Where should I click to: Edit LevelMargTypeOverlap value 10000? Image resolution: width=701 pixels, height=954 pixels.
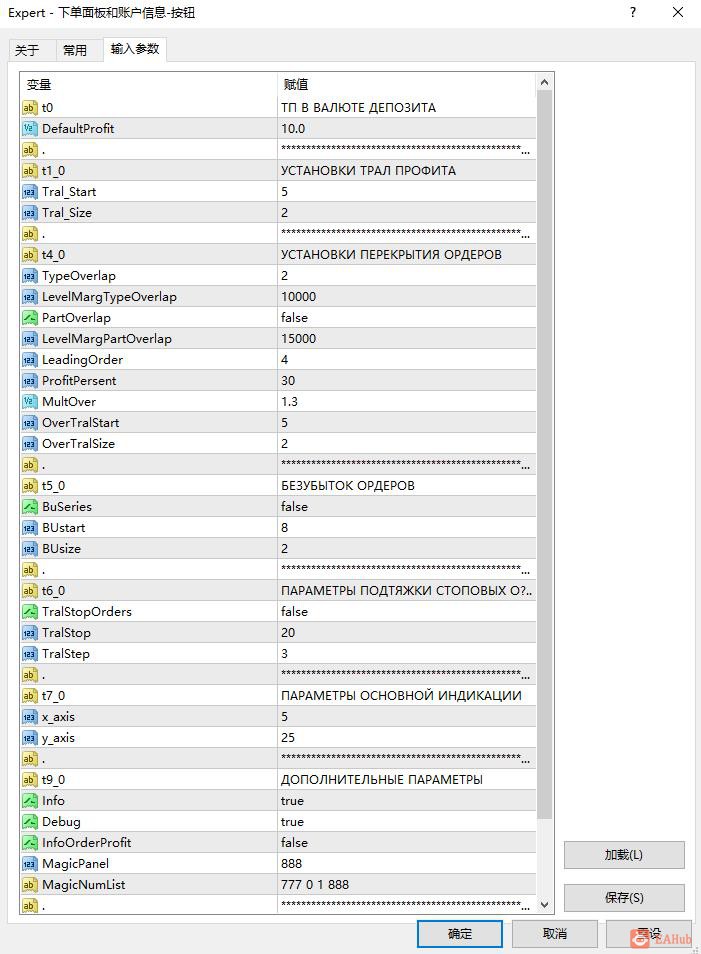(406, 296)
